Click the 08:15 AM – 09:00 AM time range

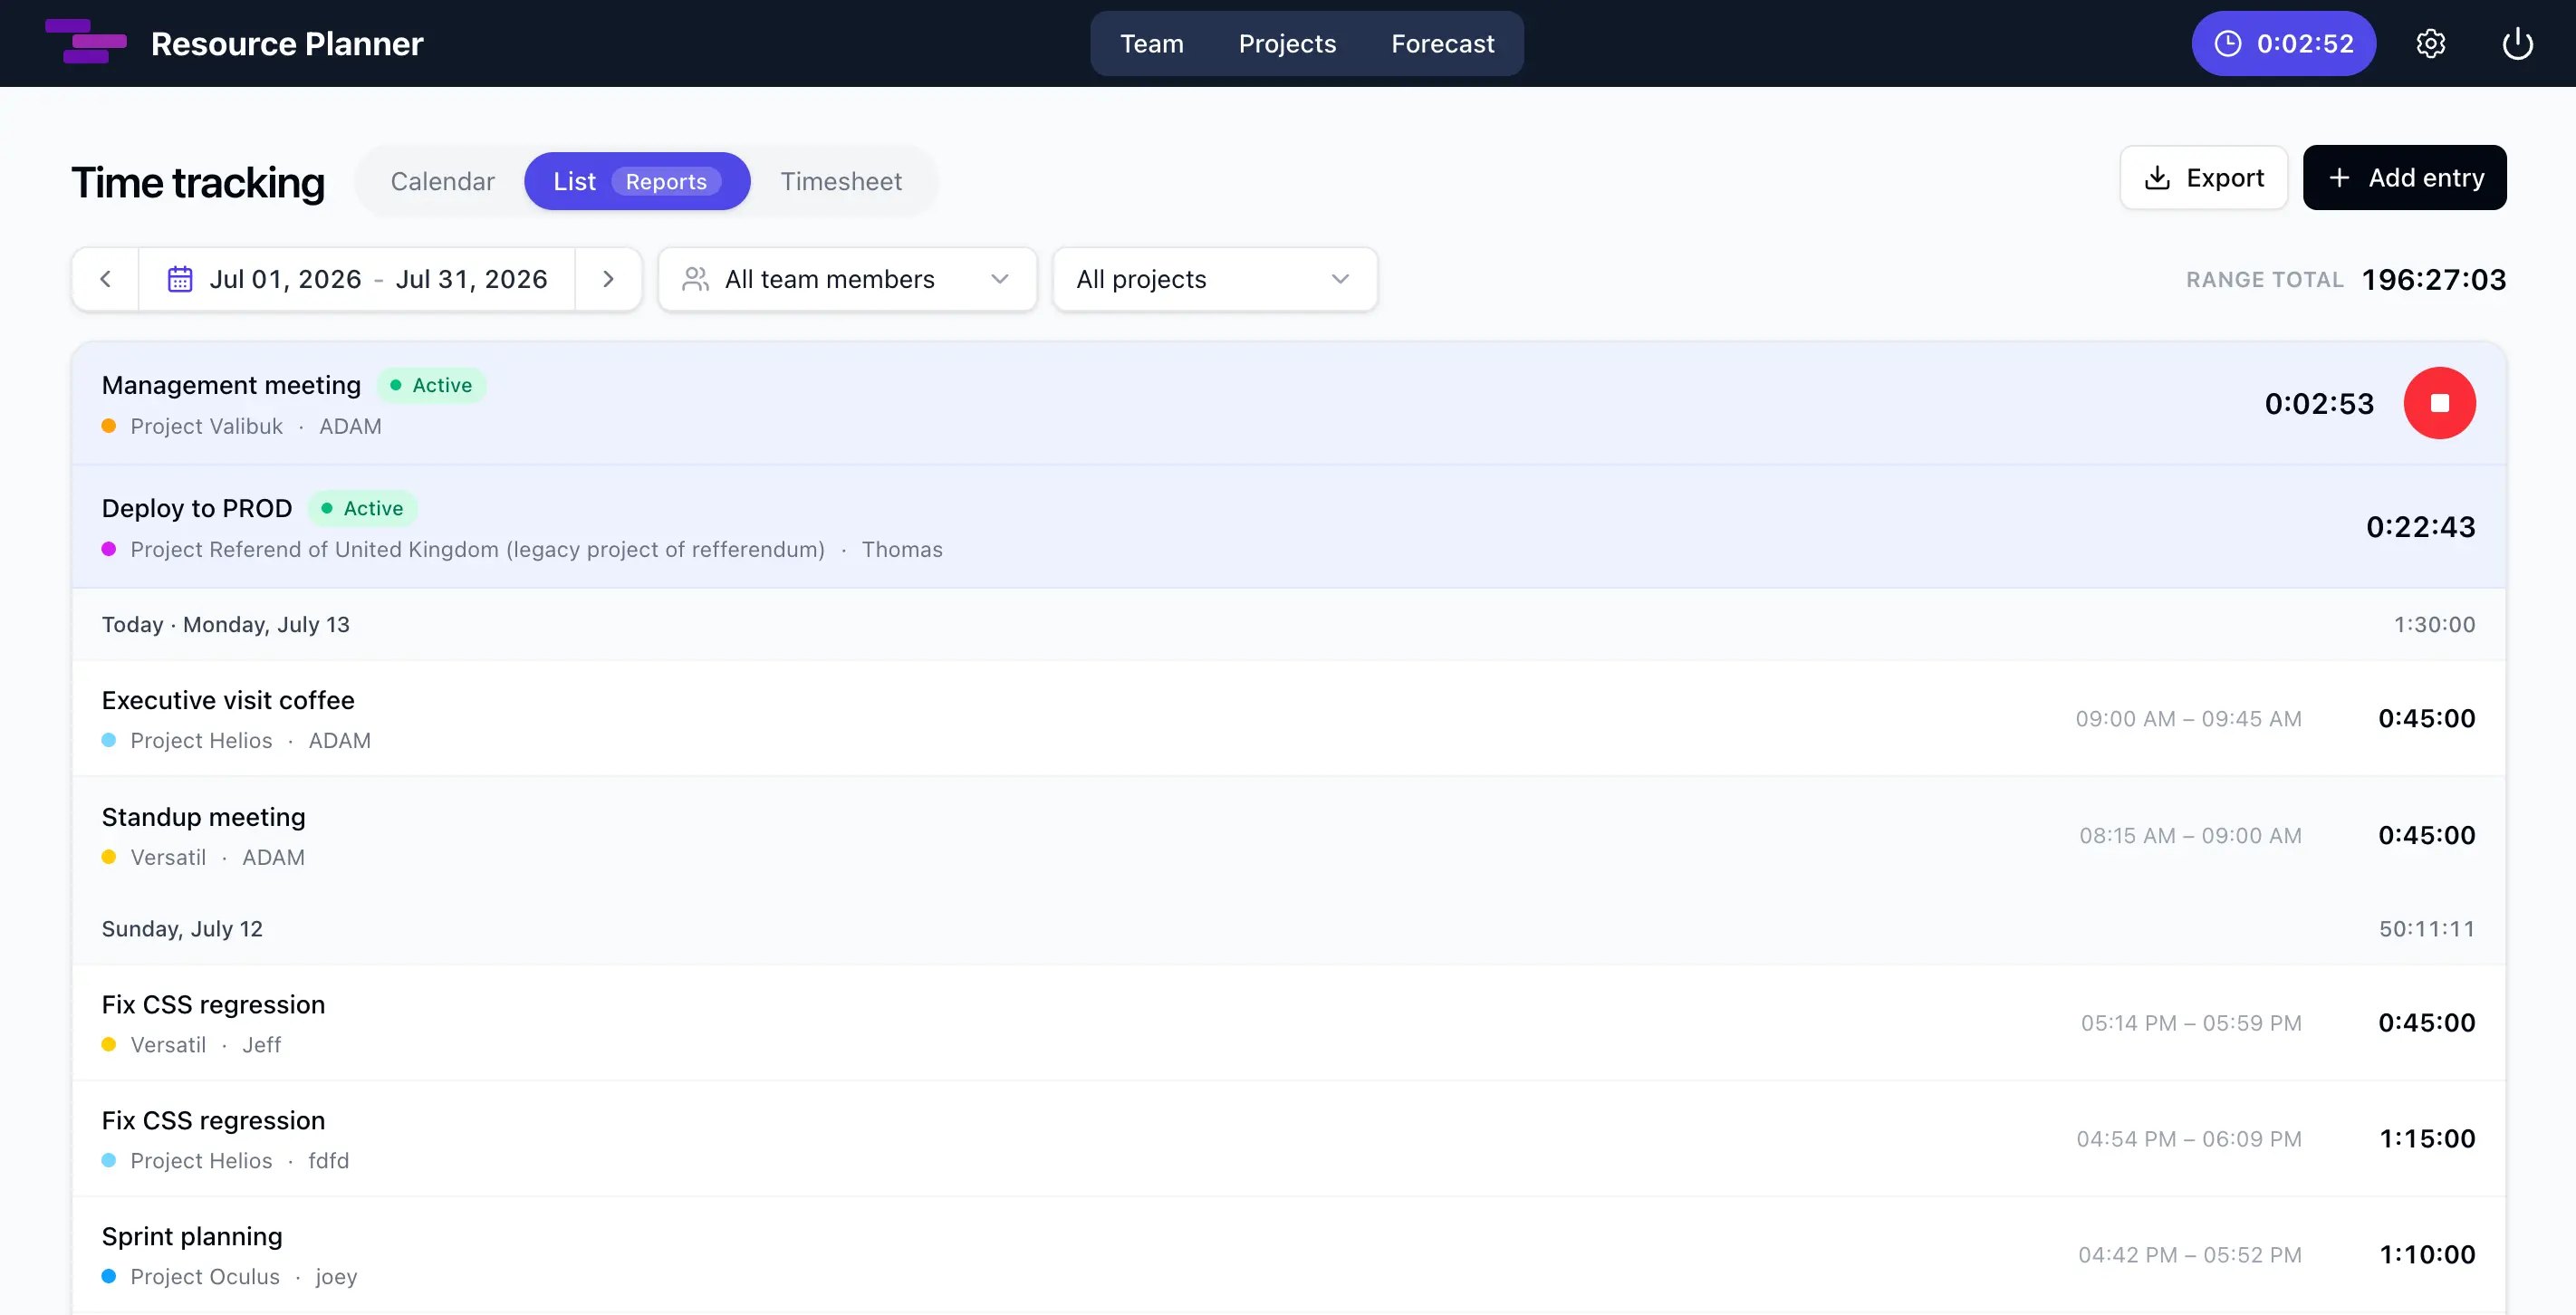(2190, 835)
